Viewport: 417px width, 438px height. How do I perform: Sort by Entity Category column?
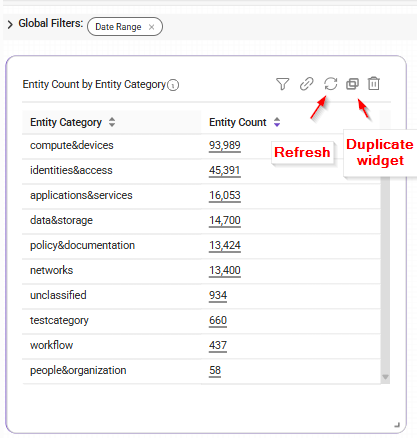coord(112,122)
